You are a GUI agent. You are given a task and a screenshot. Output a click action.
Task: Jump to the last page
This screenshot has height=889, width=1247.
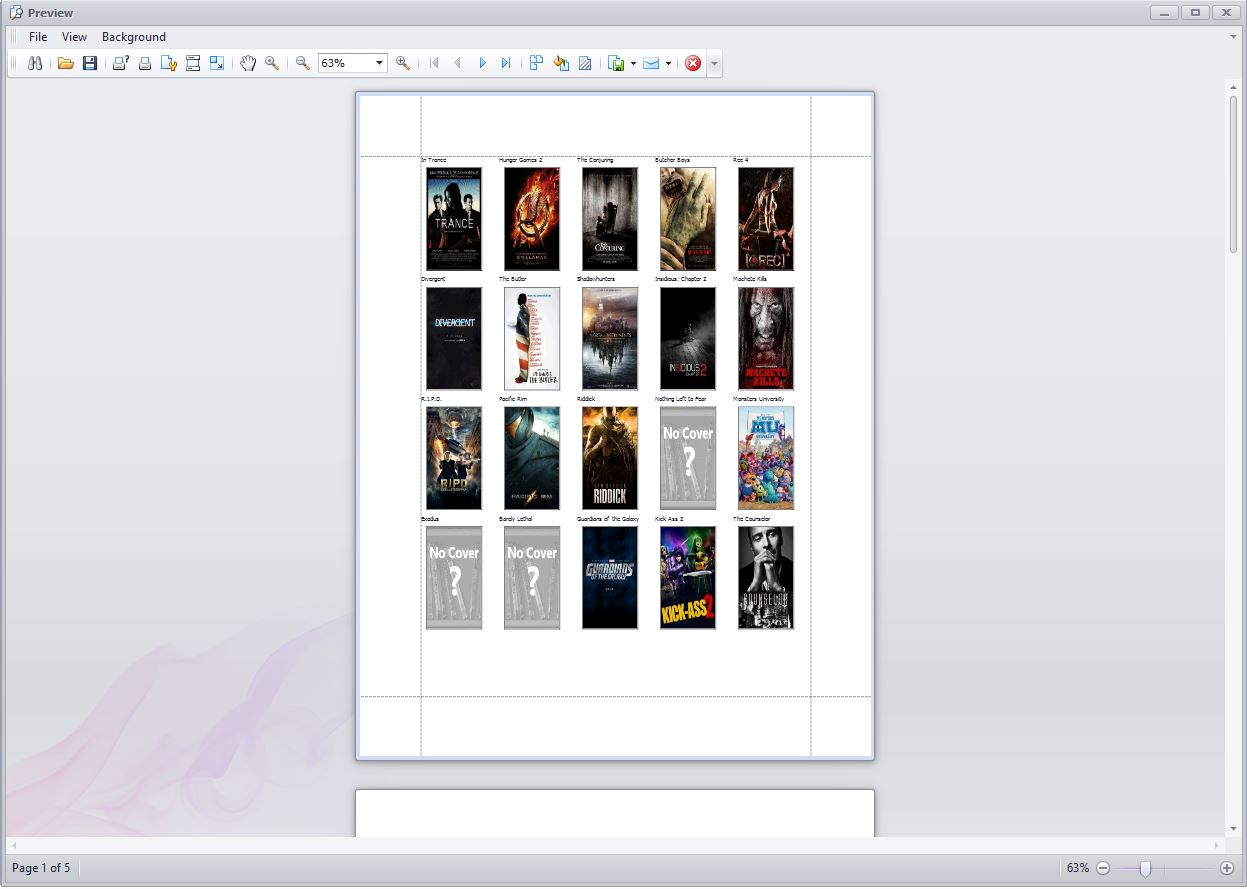[506, 63]
